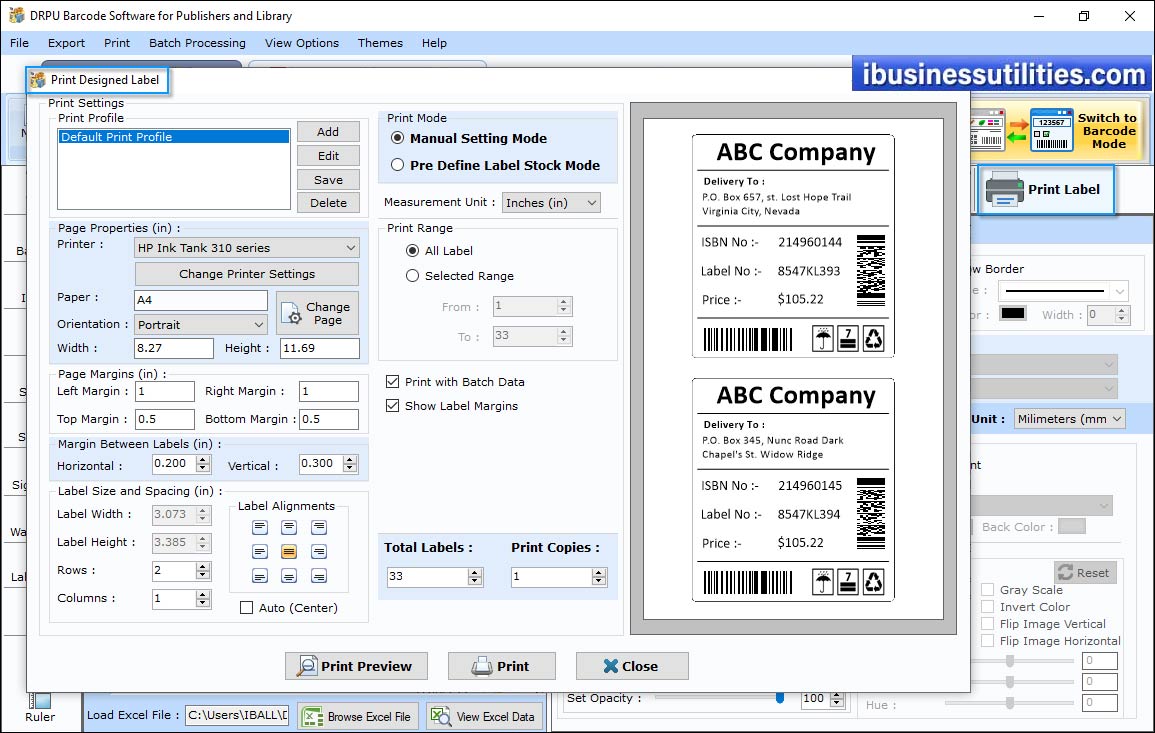Select Pre Define Label Stock Mode
This screenshot has width=1155, height=733.
click(x=398, y=165)
